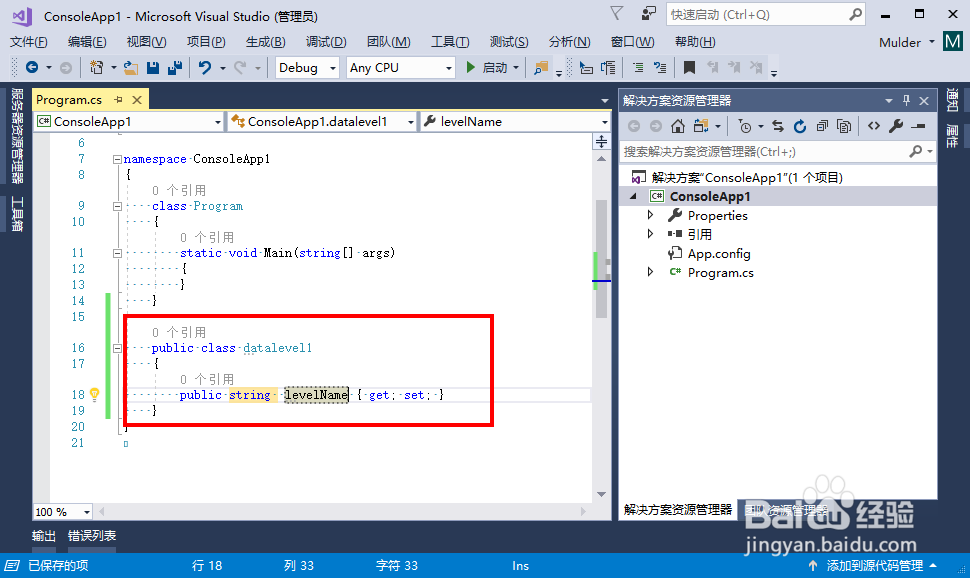Click the editor split window handle
970x578 pixels.
tap(601, 142)
